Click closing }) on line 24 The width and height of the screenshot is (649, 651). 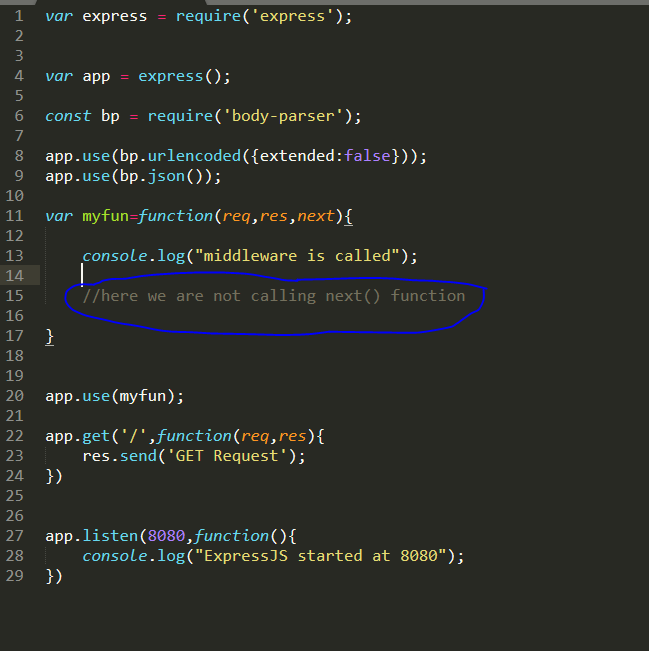point(54,476)
